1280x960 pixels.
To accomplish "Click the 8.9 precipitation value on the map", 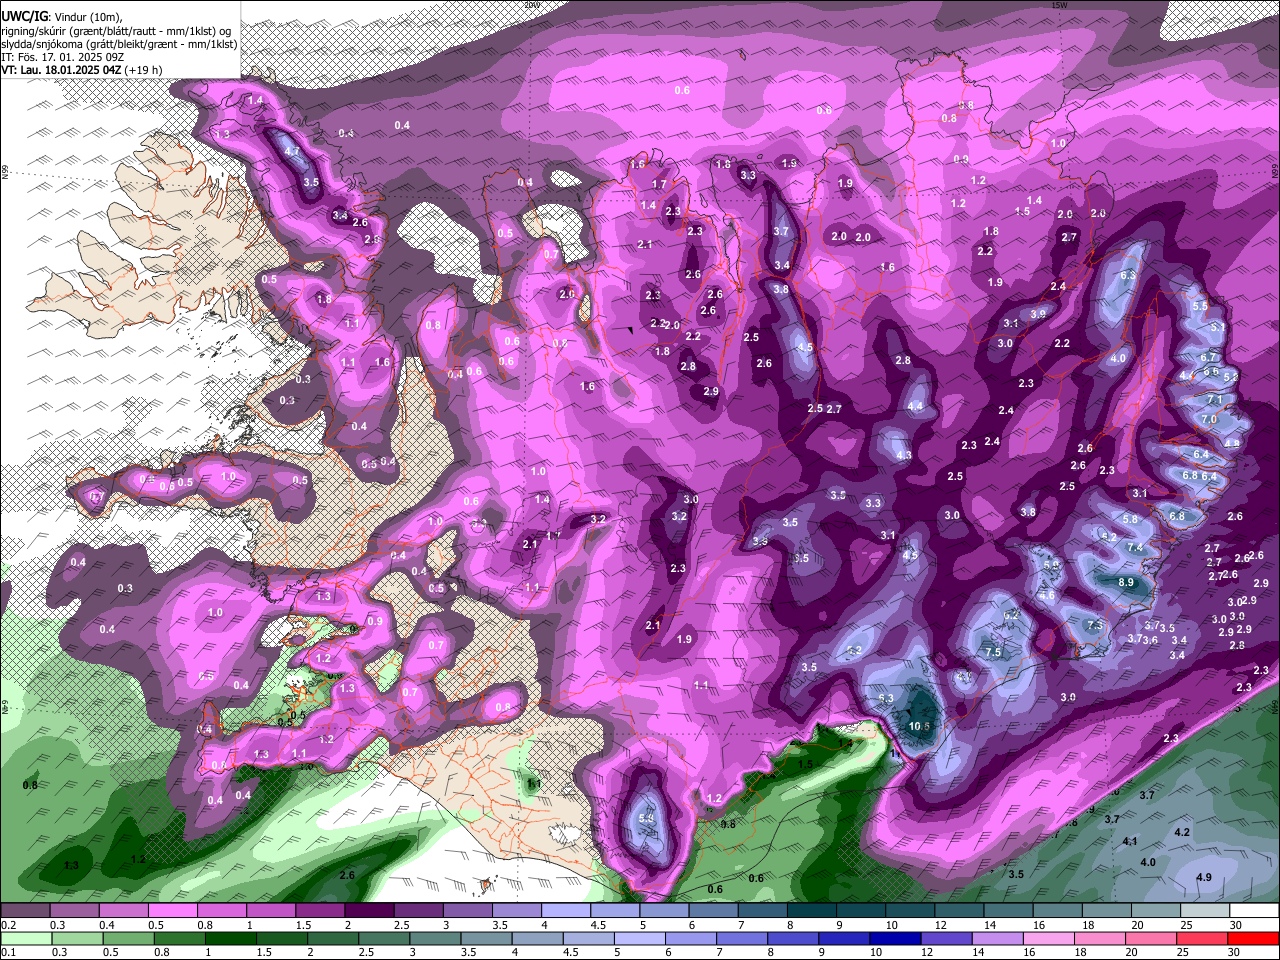I will tap(1126, 582).
